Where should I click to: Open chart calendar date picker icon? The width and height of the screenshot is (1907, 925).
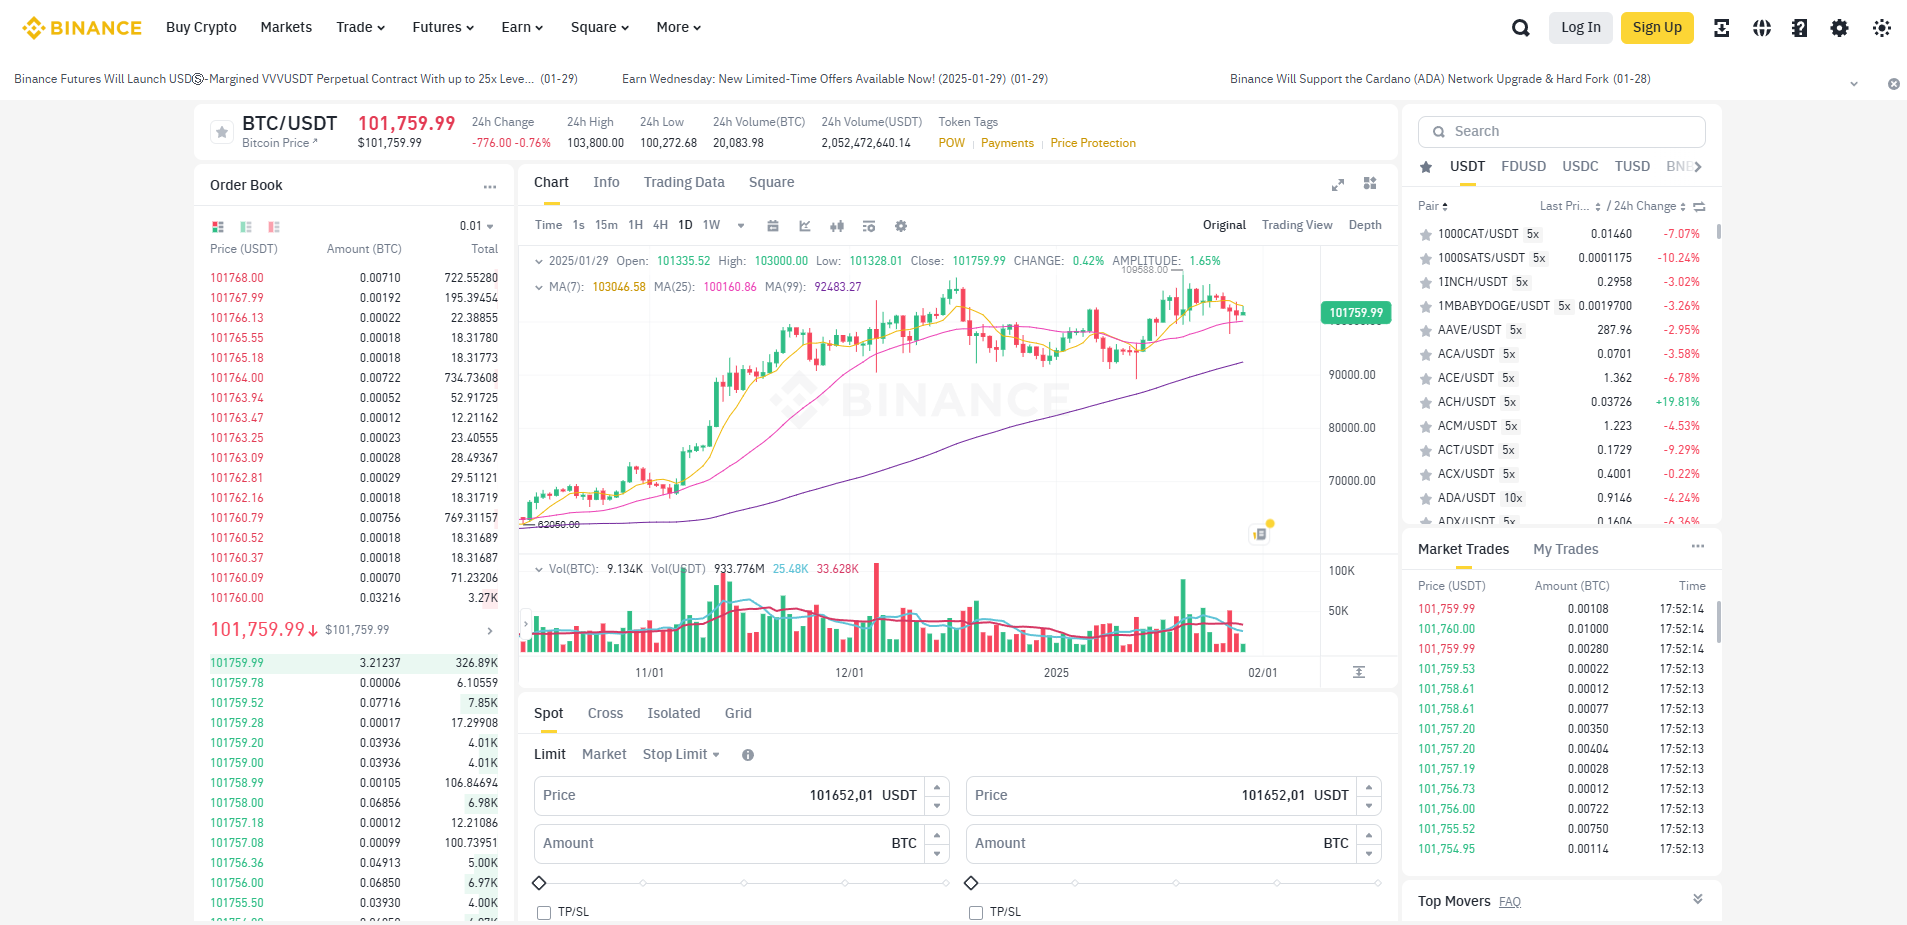(773, 226)
